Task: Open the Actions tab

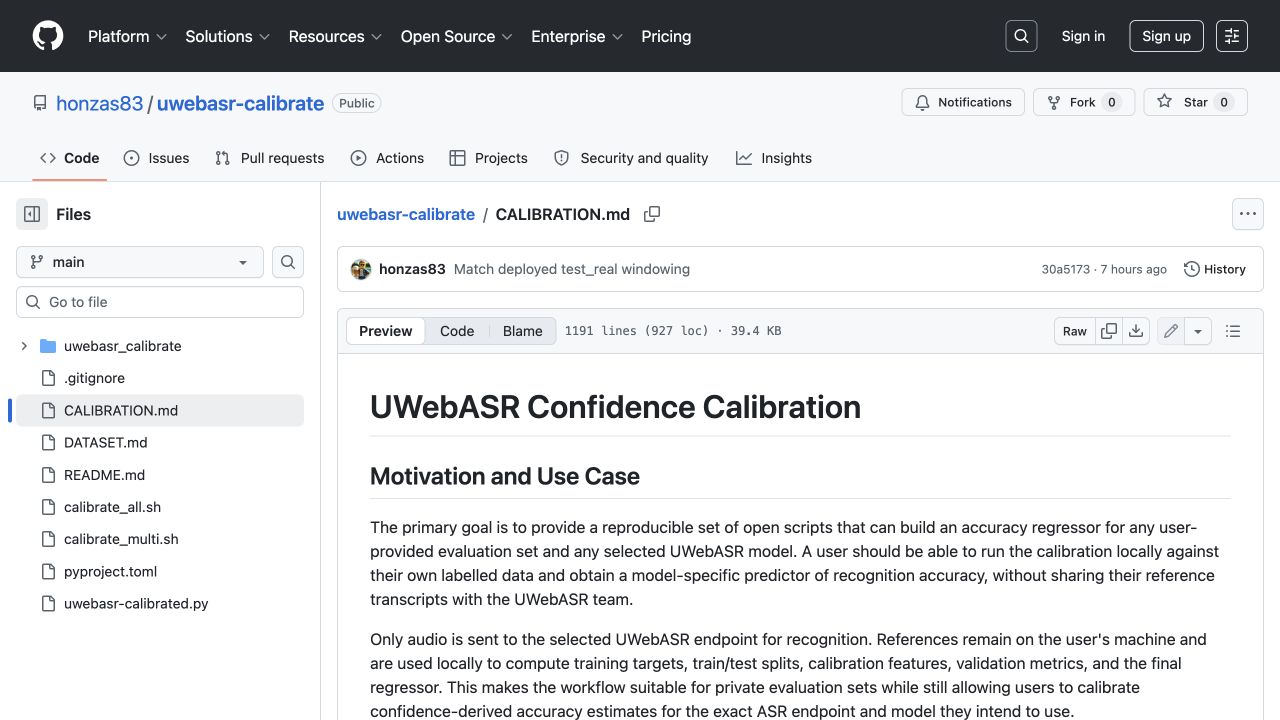Action: pos(388,158)
